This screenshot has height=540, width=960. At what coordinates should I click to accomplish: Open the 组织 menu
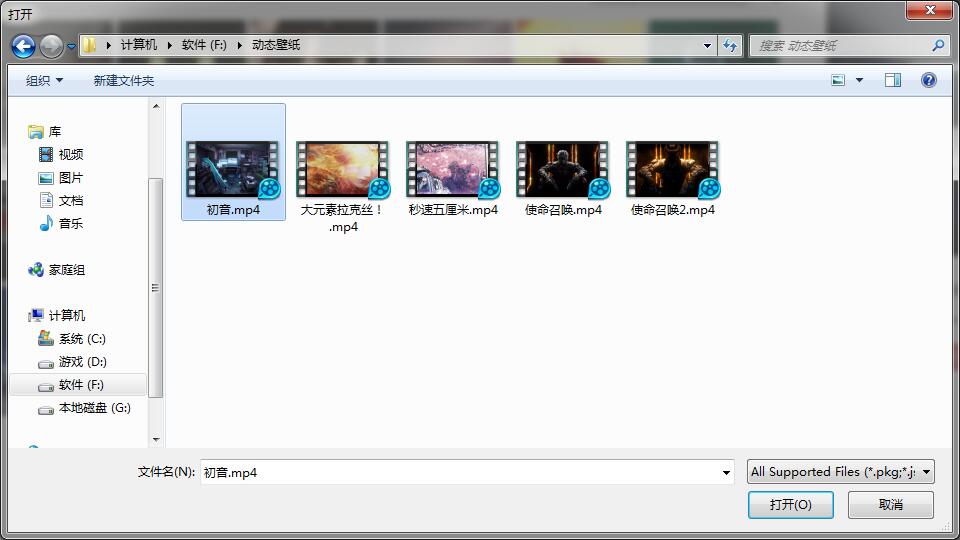click(x=45, y=80)
